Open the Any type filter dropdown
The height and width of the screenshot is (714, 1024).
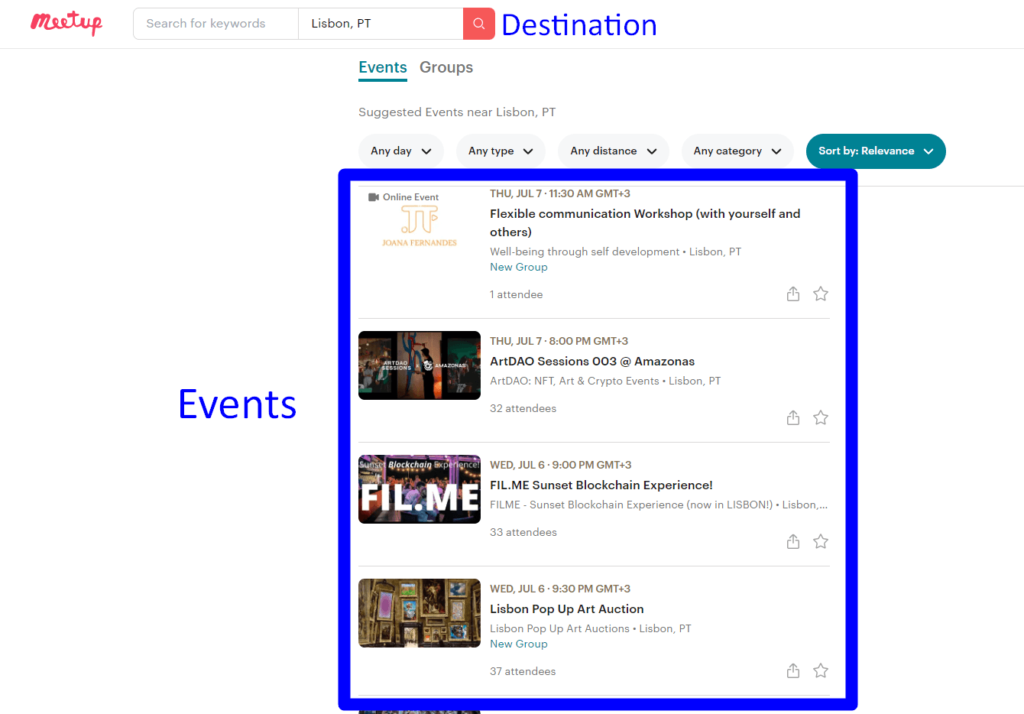pyautogui.click(x=500, y=151)
